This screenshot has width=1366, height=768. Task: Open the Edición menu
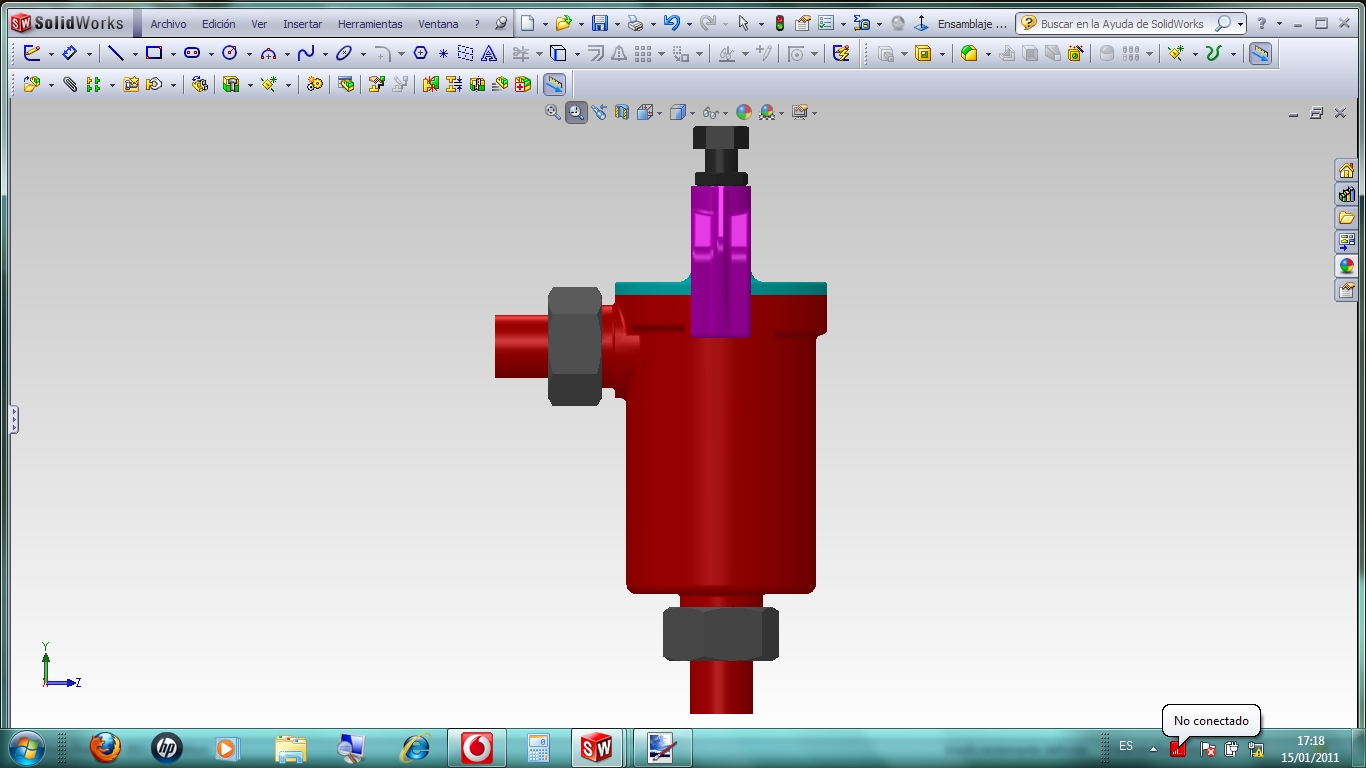click(x=218, y=24)
